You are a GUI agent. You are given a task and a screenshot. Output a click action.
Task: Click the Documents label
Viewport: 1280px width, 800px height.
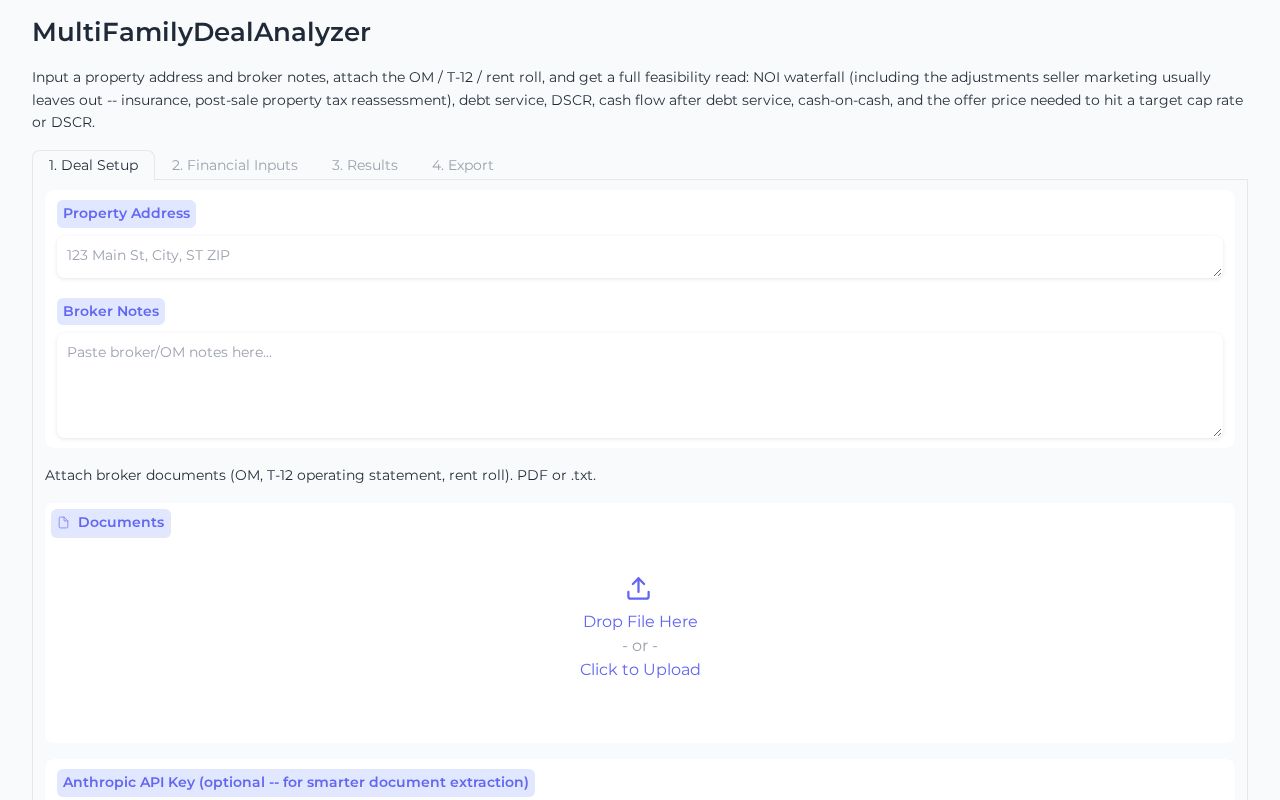111,523
